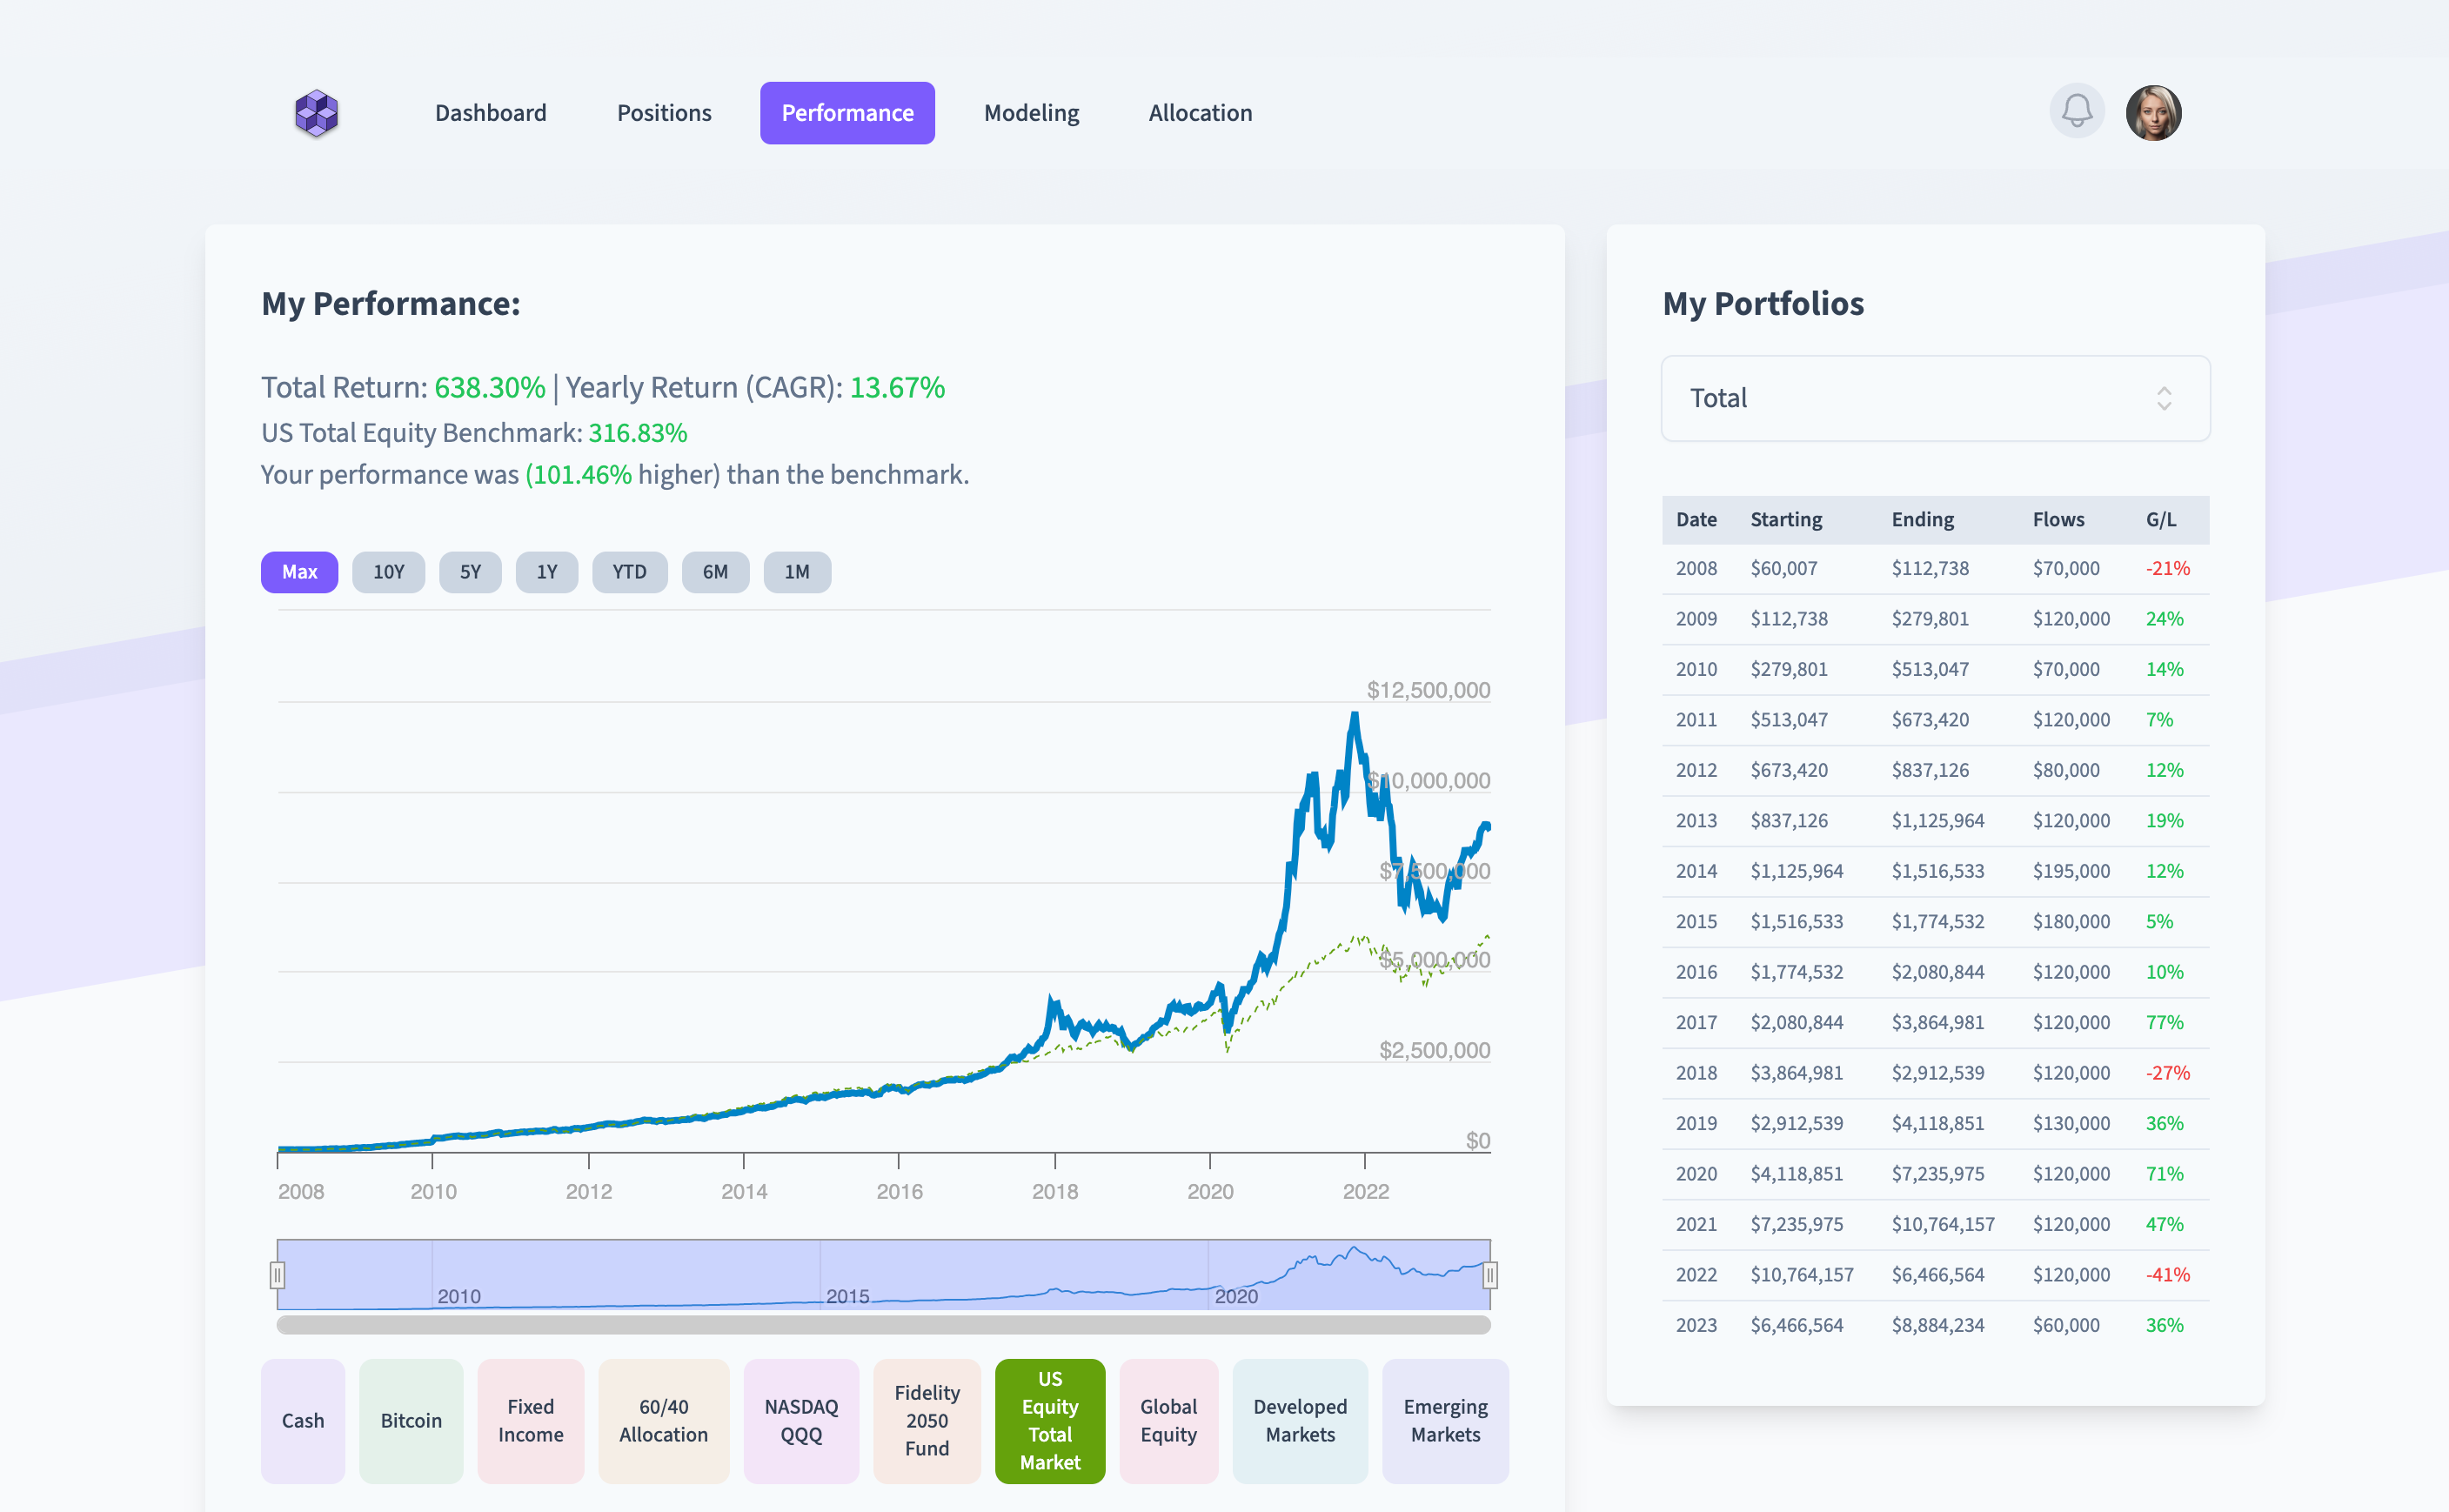The height and width of the screenshot is (1512, 2449).
Task: Grab the left range selector handle
Action: pyautogui.click(x=278, y=1275)
